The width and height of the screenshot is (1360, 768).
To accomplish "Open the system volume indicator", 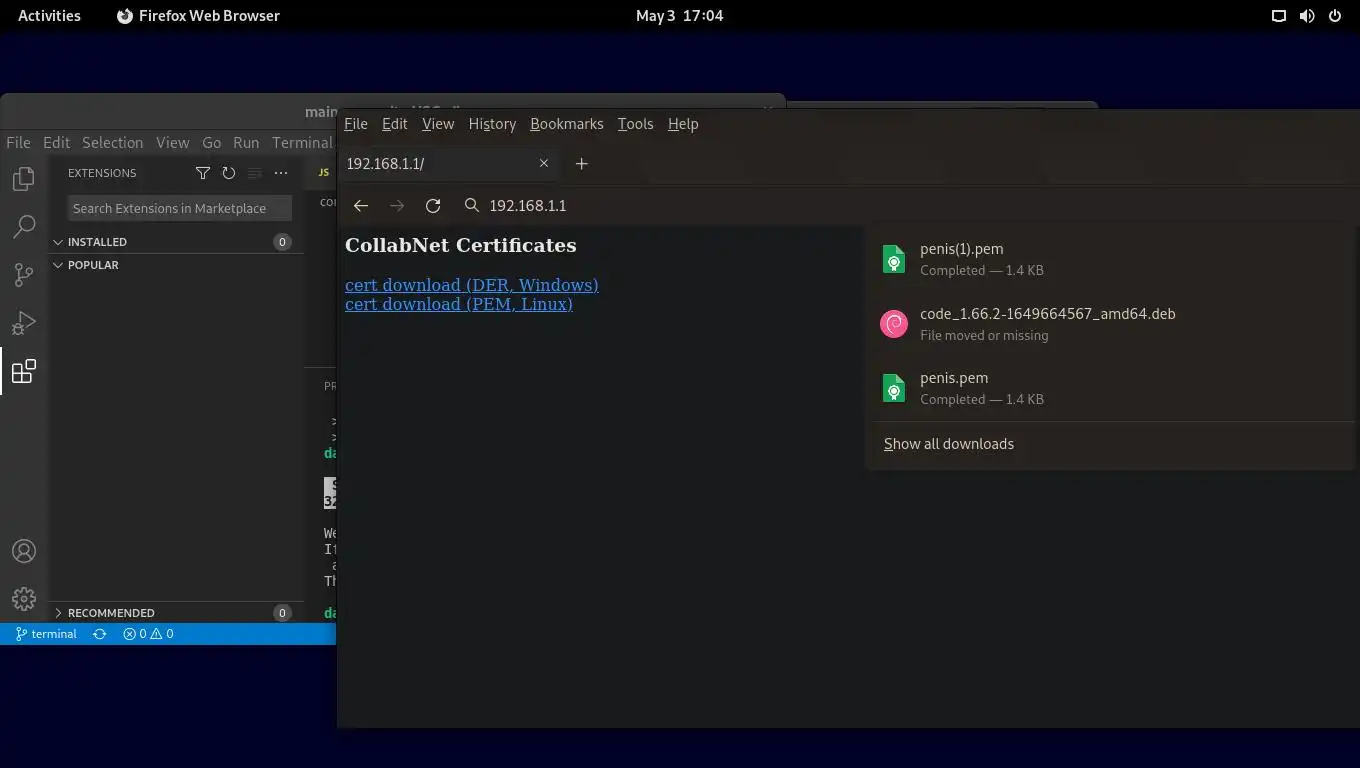I will tap(1307, 16).
